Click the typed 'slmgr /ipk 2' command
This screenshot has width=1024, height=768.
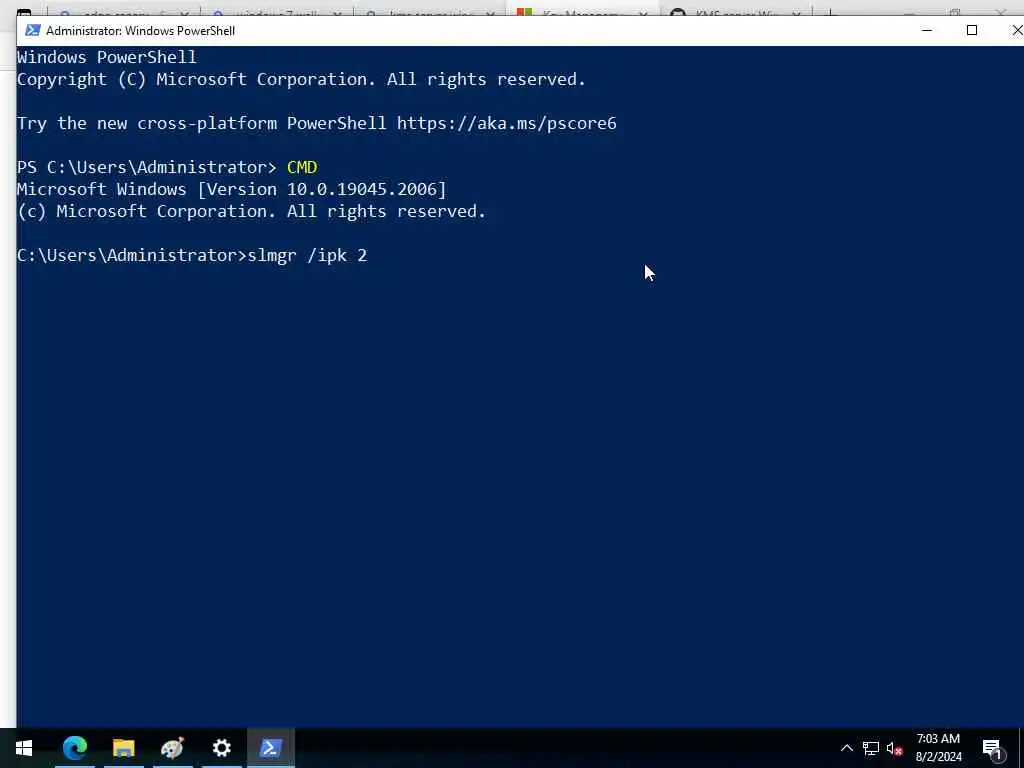tap(308, 255)
